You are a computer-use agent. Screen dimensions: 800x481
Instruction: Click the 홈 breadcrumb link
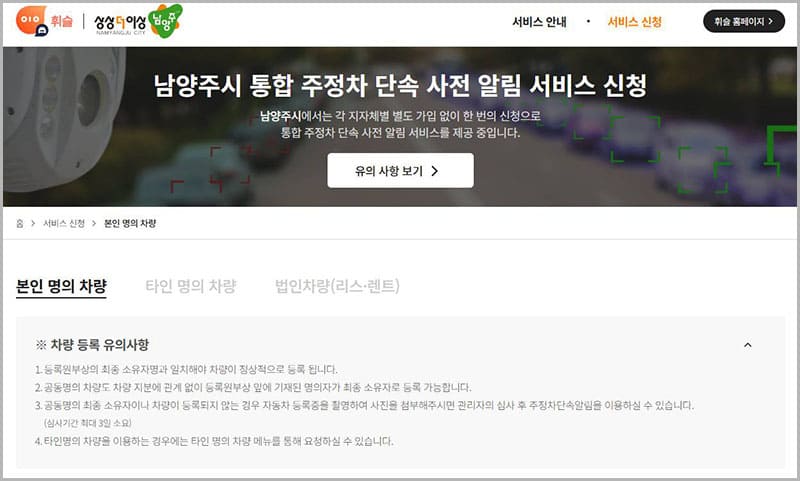click(19, 223)
